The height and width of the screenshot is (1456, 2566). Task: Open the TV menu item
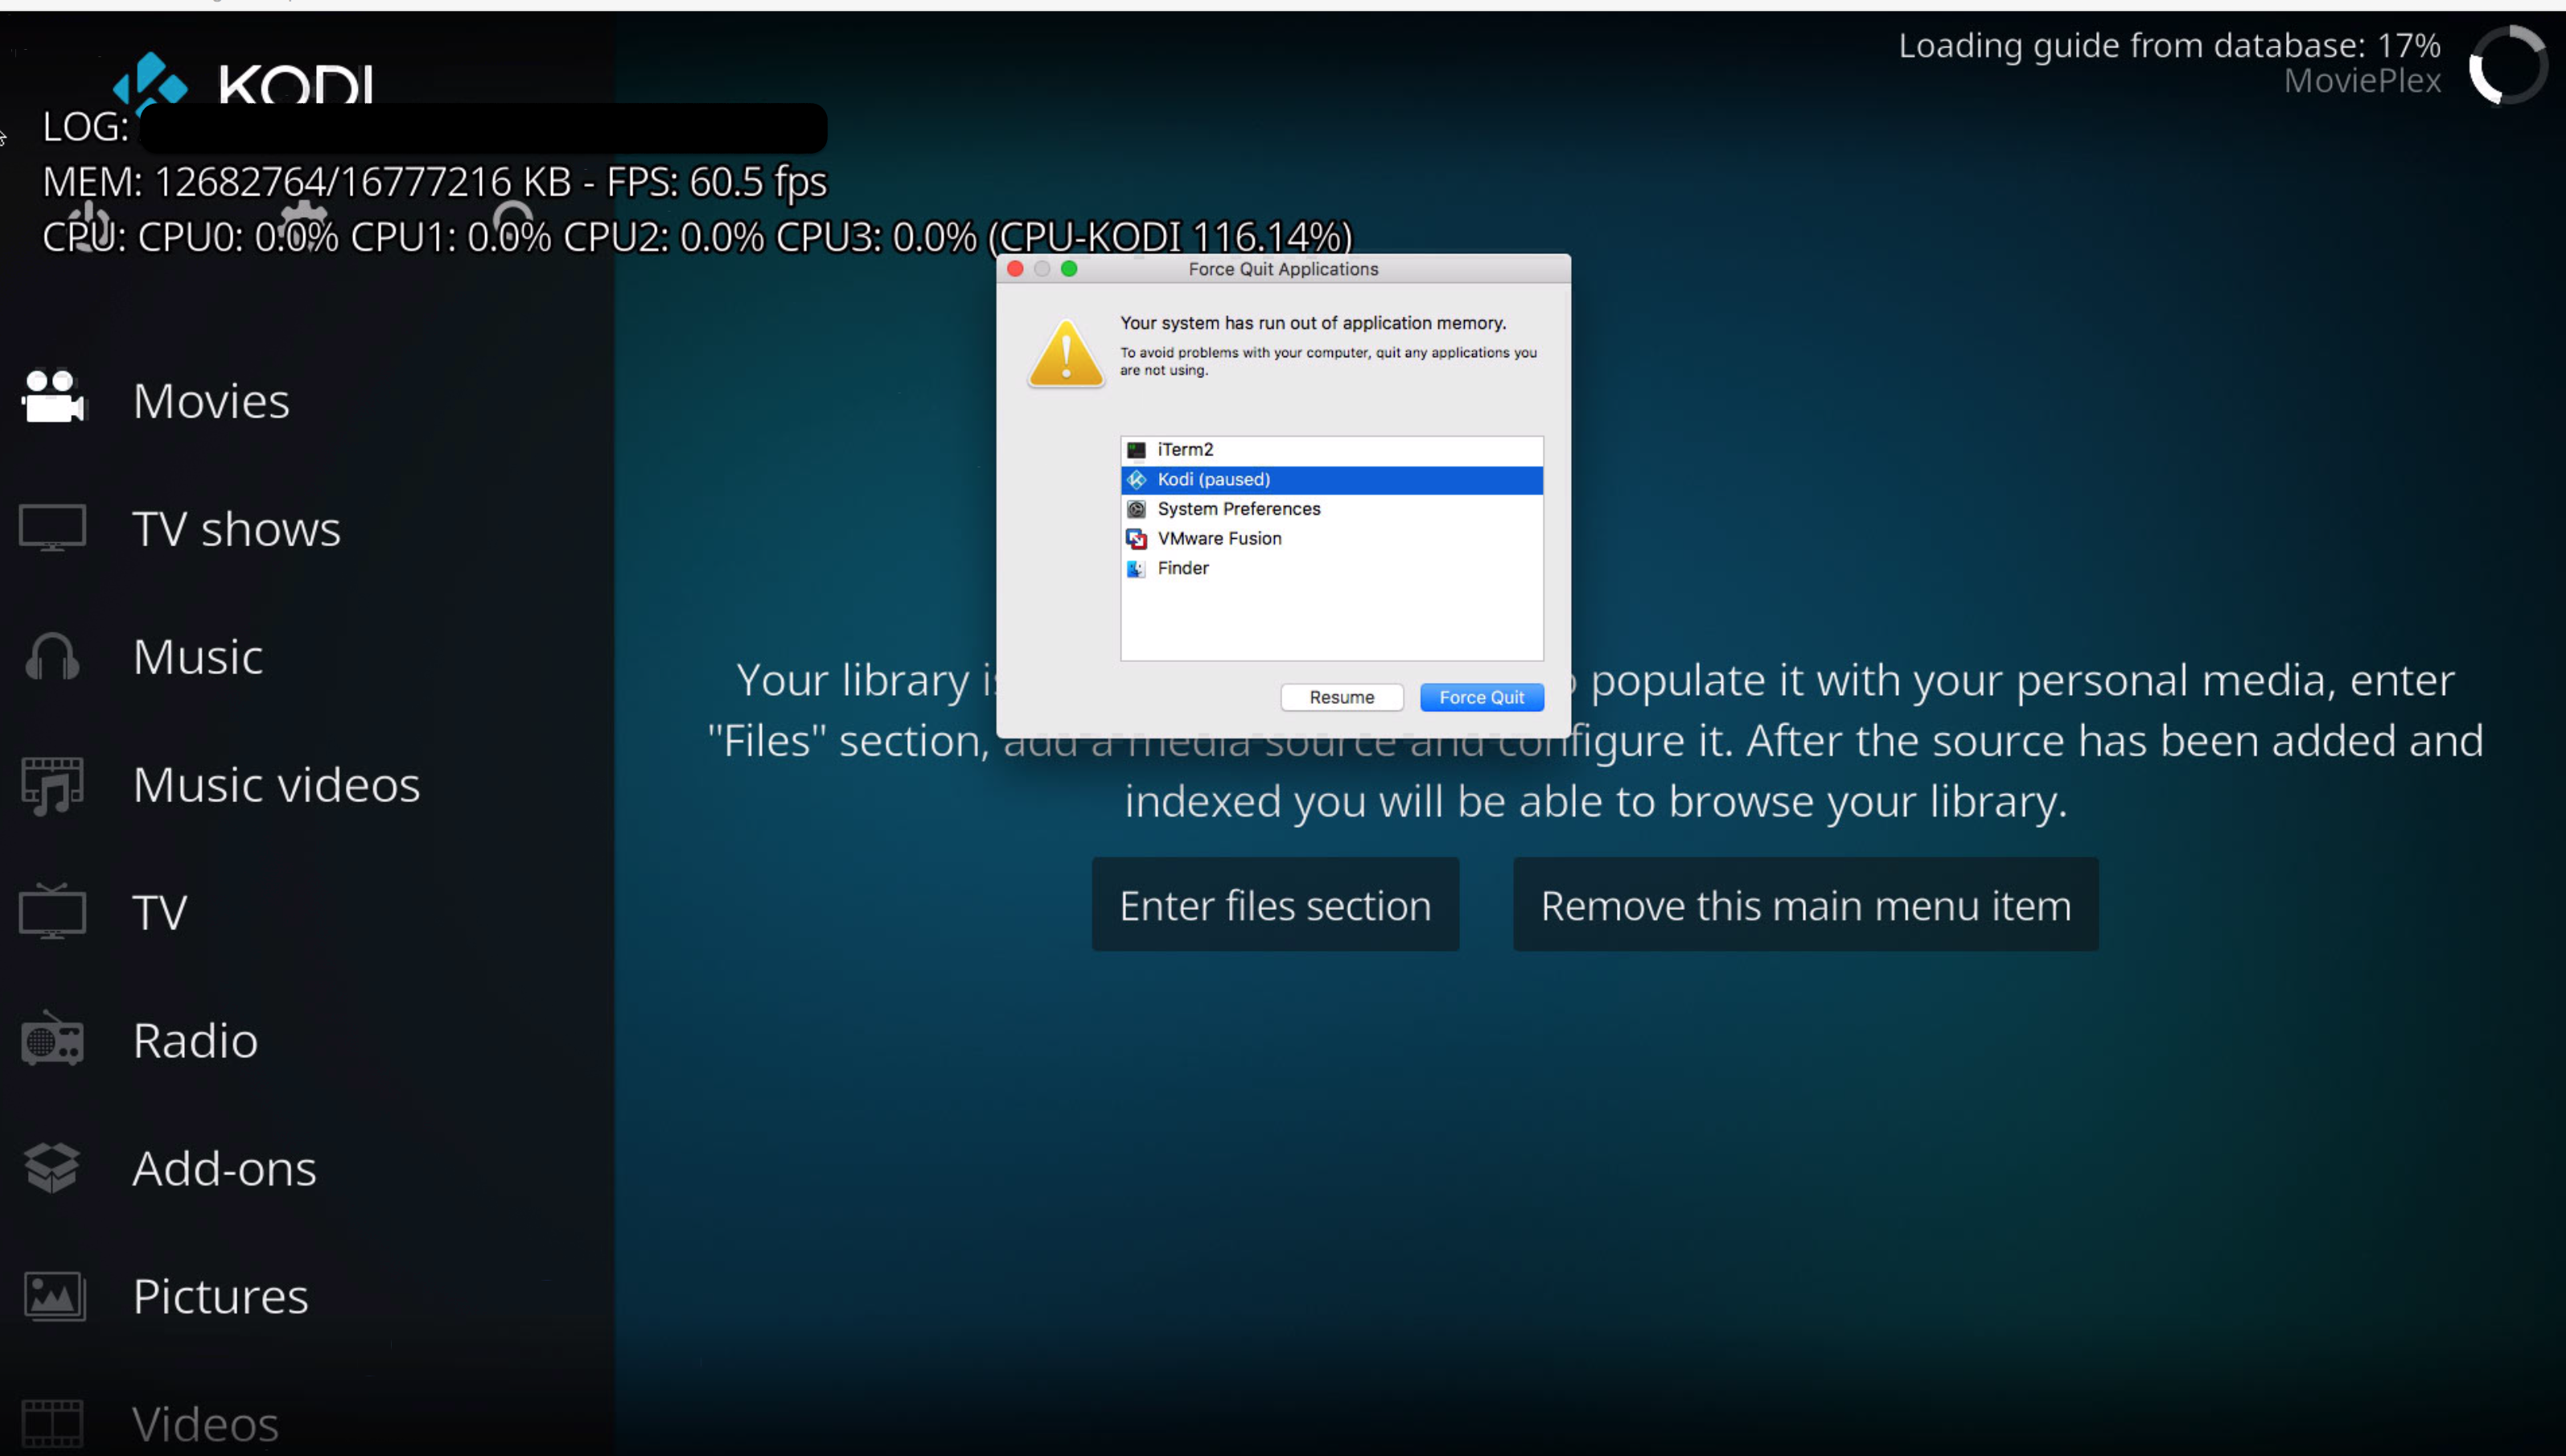pos(160,912)
